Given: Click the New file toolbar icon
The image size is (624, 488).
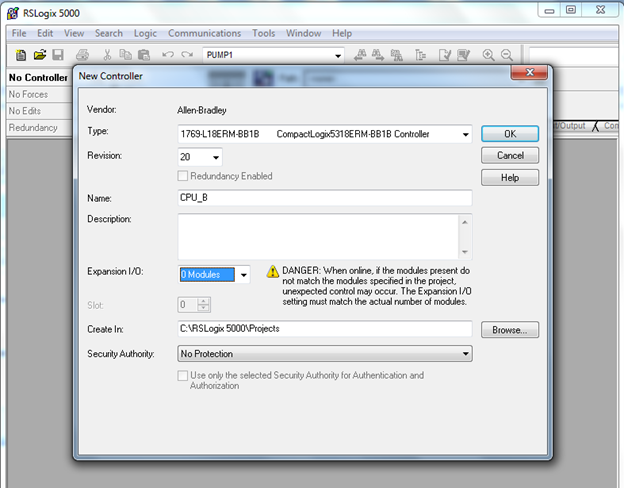Looking at the screenshot, I should point(21,55).
